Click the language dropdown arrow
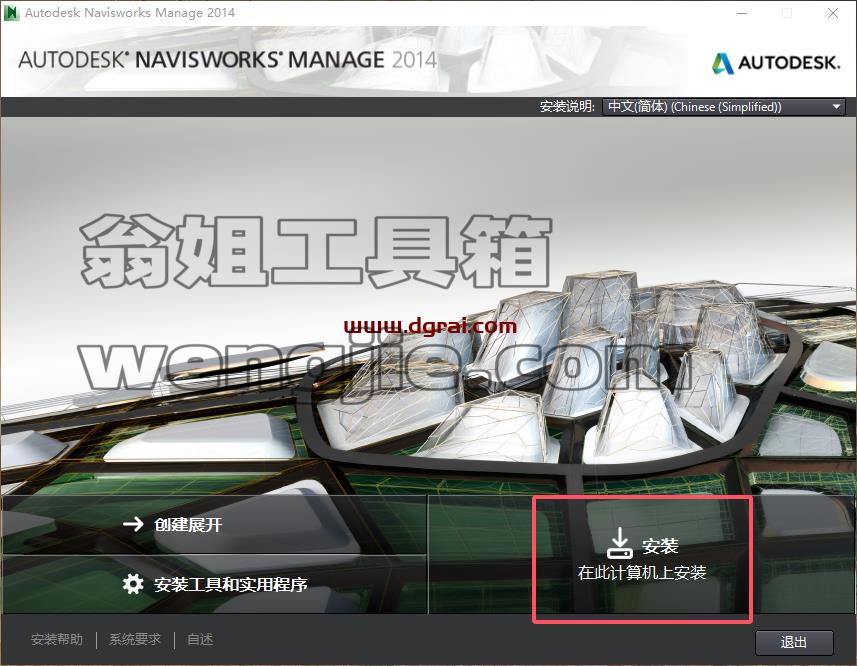The height and width of the screenshot is (666, 857). [x=836, y=107]
